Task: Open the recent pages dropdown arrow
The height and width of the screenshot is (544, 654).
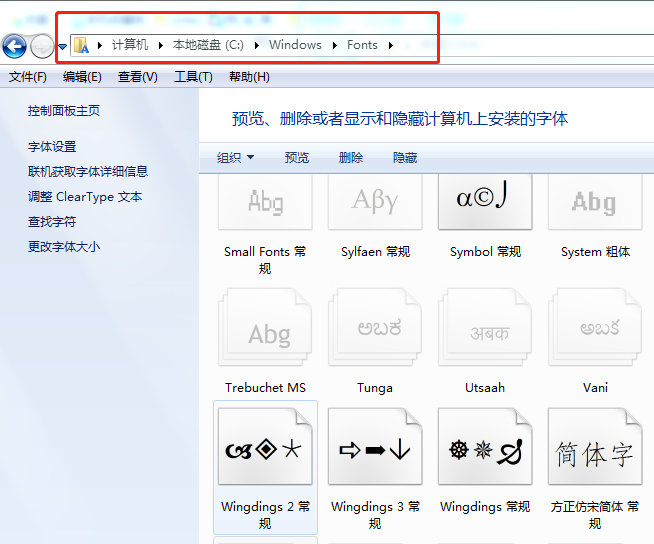Action: (63, 46)
